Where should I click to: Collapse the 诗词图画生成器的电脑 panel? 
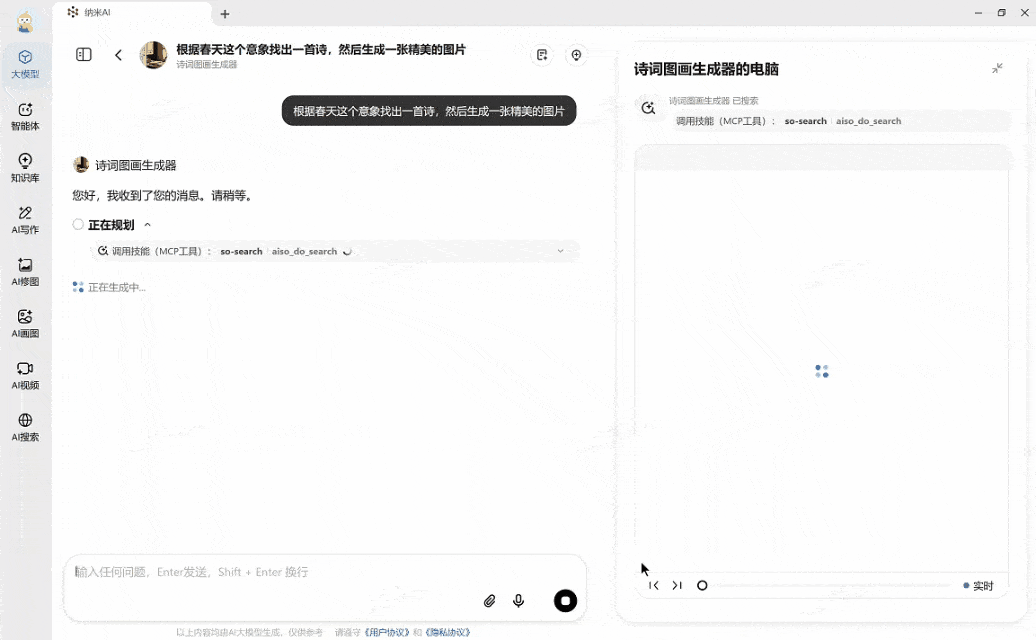pos(997,68)
